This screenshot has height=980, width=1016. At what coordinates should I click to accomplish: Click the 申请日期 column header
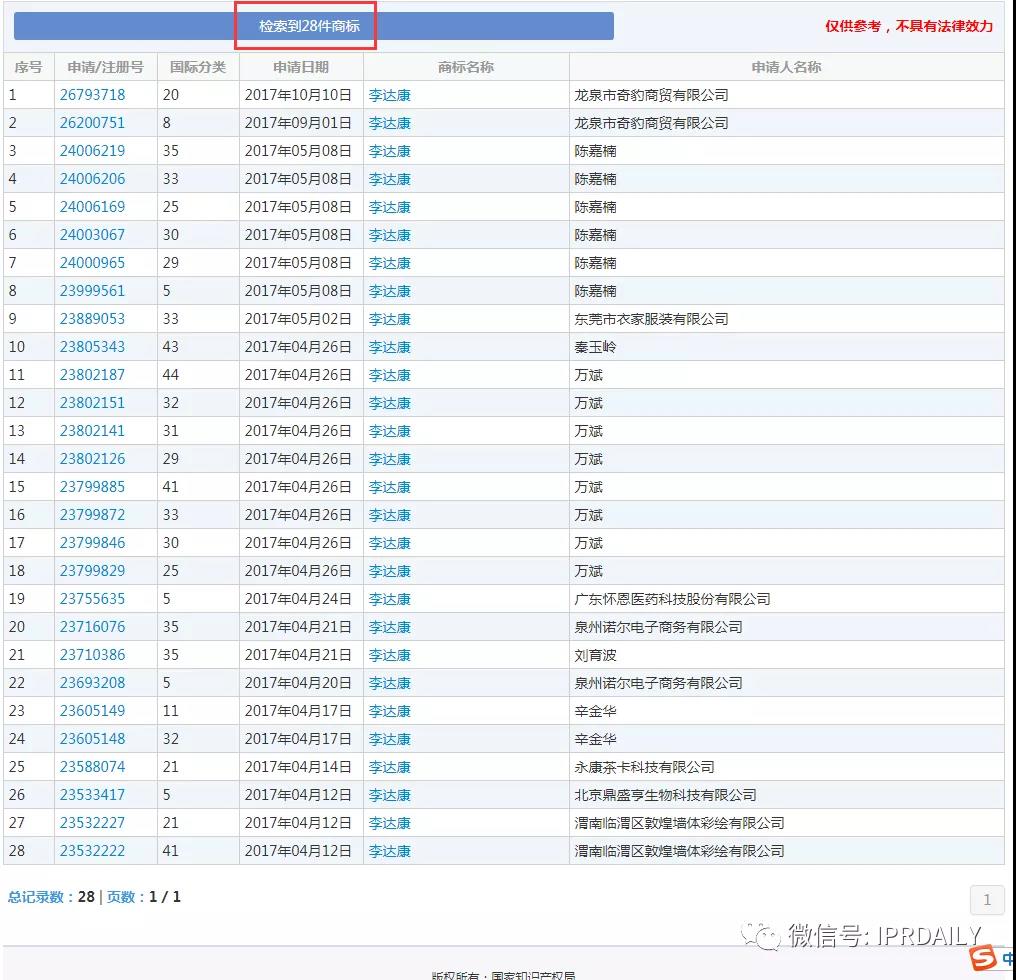point(301,67)
